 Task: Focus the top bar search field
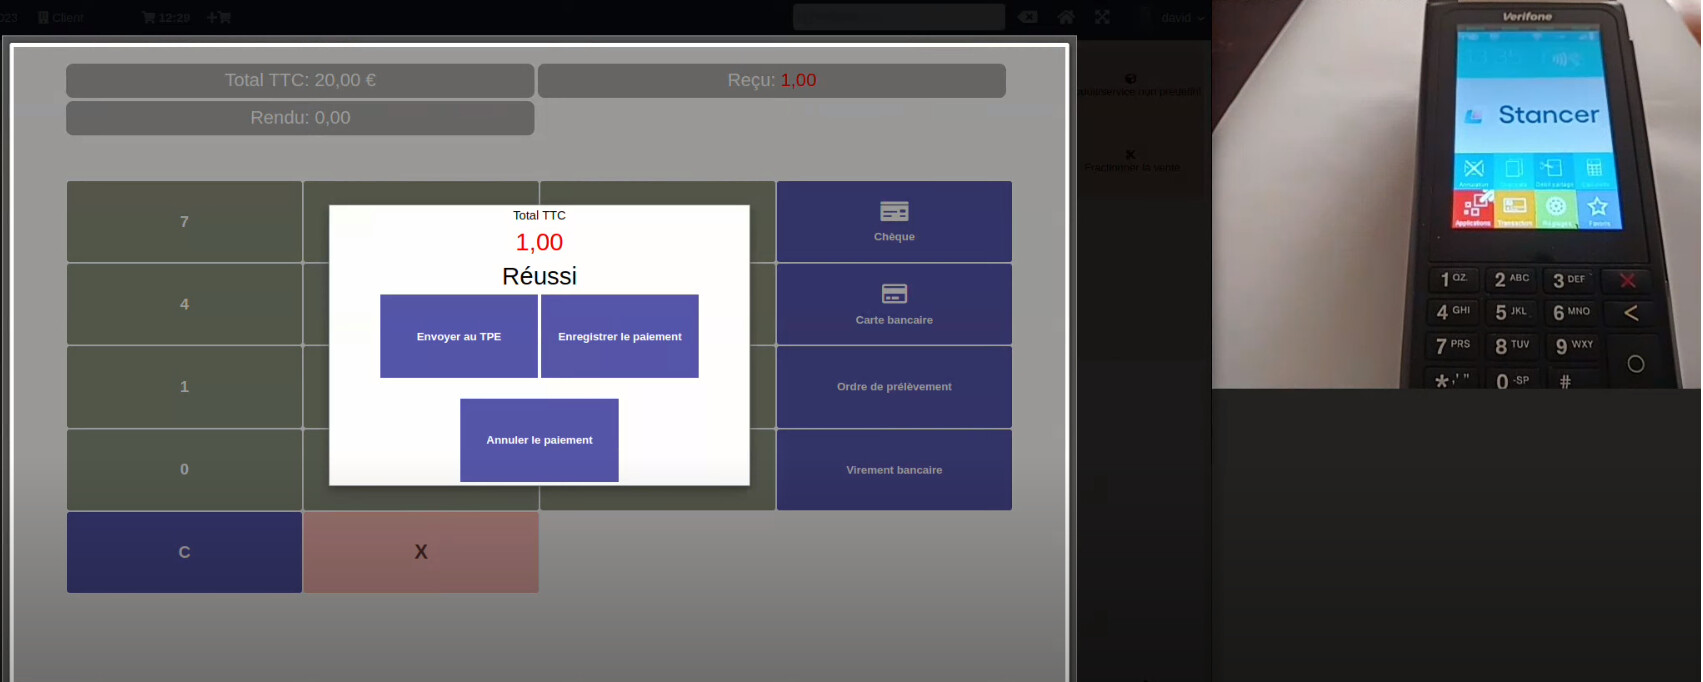(x=899, y=17)
